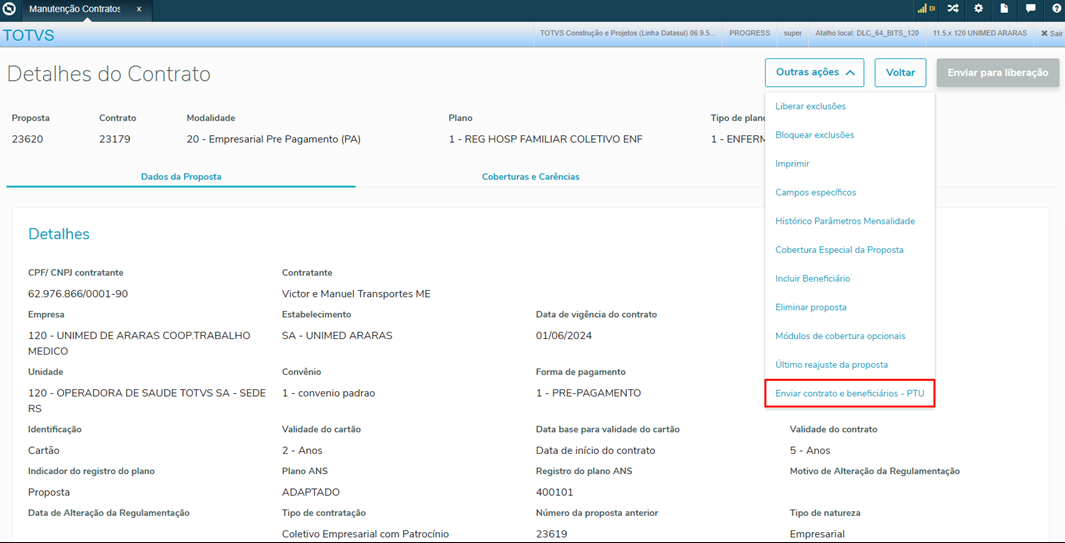Screen dimensions: 1065x543
Task: Switch to Coberturas e Carências tab
Action: click(x=530, y=177)
